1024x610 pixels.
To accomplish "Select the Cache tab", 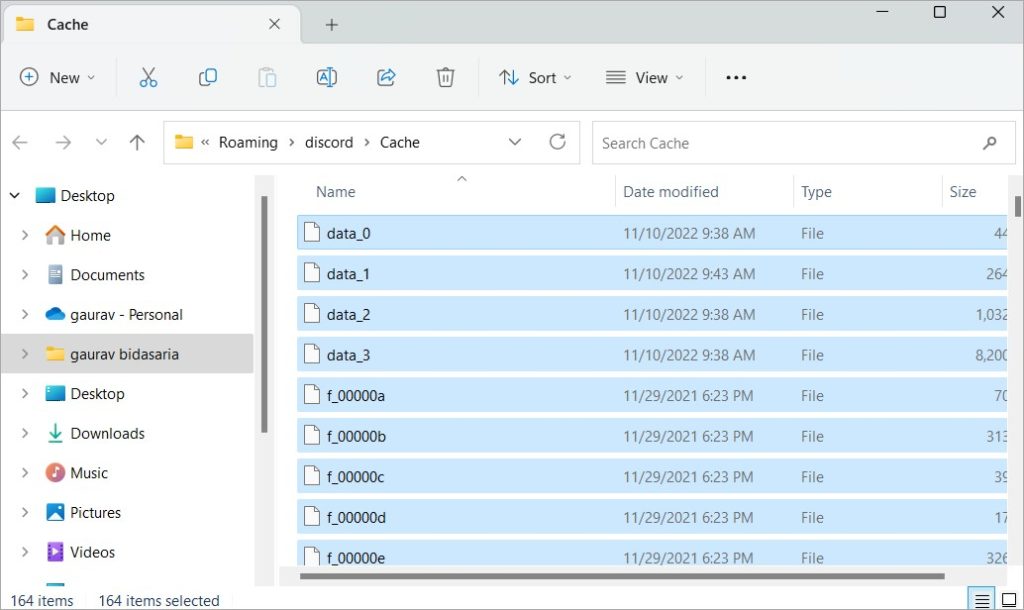I will coord(152,24).
